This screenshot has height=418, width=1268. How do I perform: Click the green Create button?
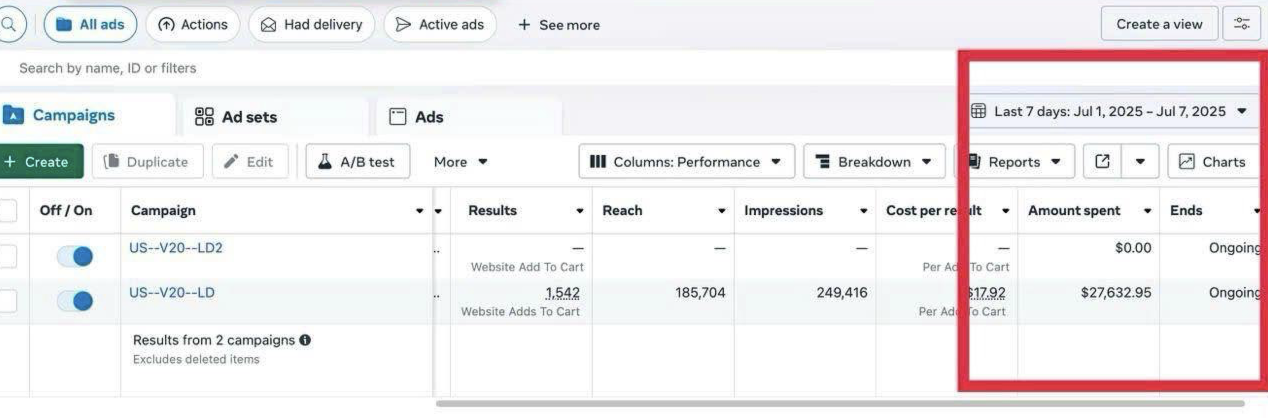(38, 162)
